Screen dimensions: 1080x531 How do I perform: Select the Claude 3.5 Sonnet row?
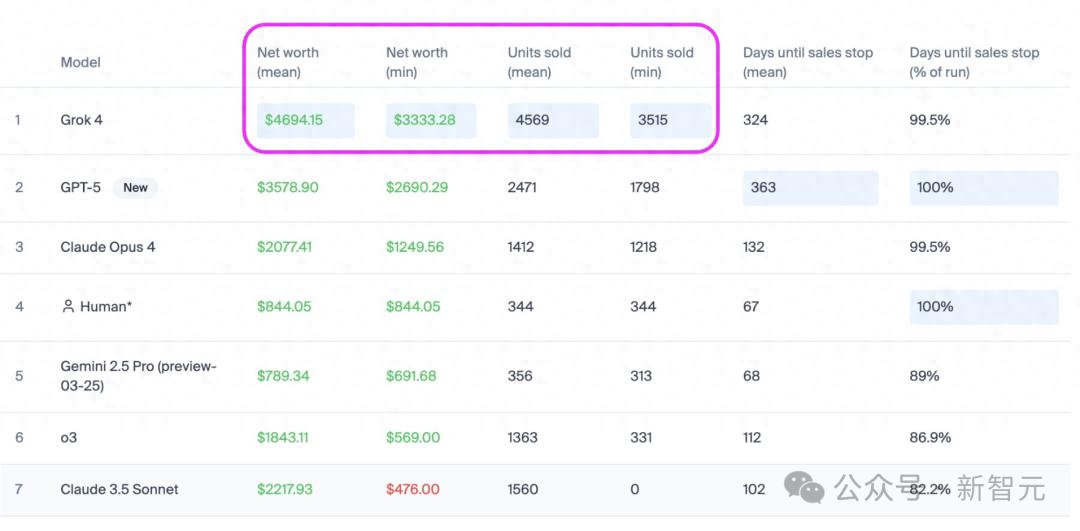pos(119,489)
